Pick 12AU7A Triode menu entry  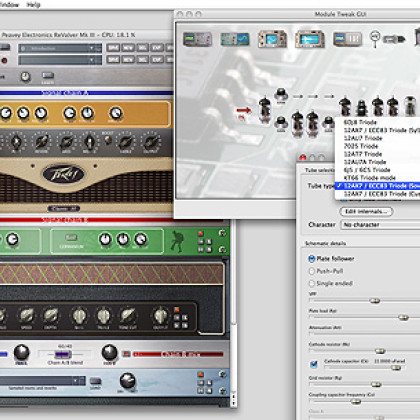click(365, 162)
